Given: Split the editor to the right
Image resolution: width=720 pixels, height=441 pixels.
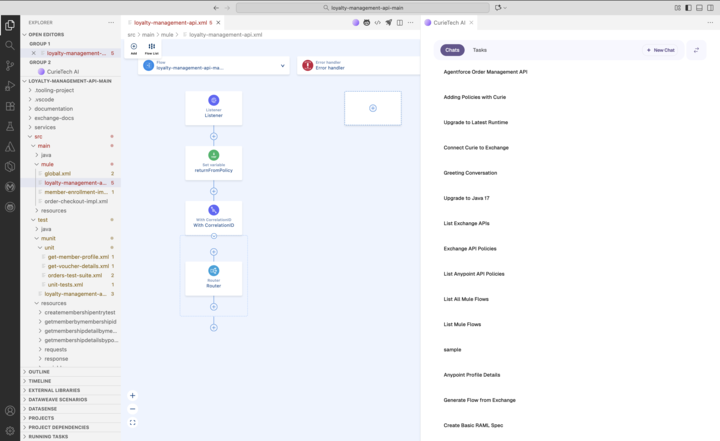Looking at the screenshot, I should (399, 23).
